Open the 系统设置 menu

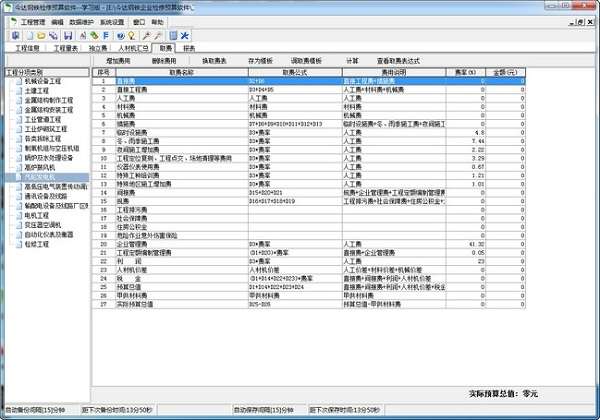click(x=112, y=22)
